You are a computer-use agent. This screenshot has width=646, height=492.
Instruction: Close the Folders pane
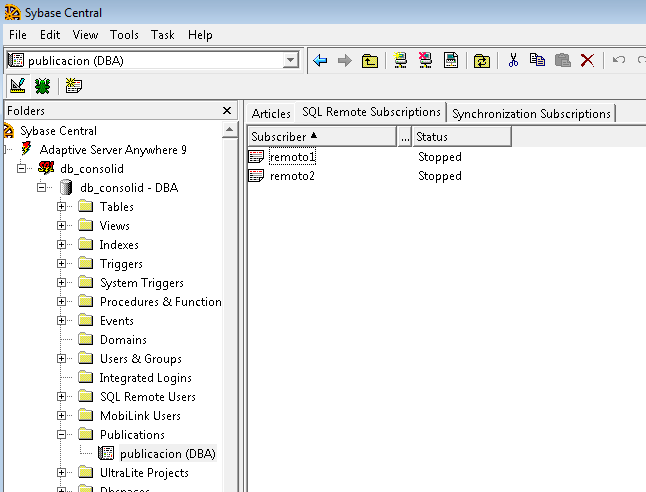tap(227, 111)
